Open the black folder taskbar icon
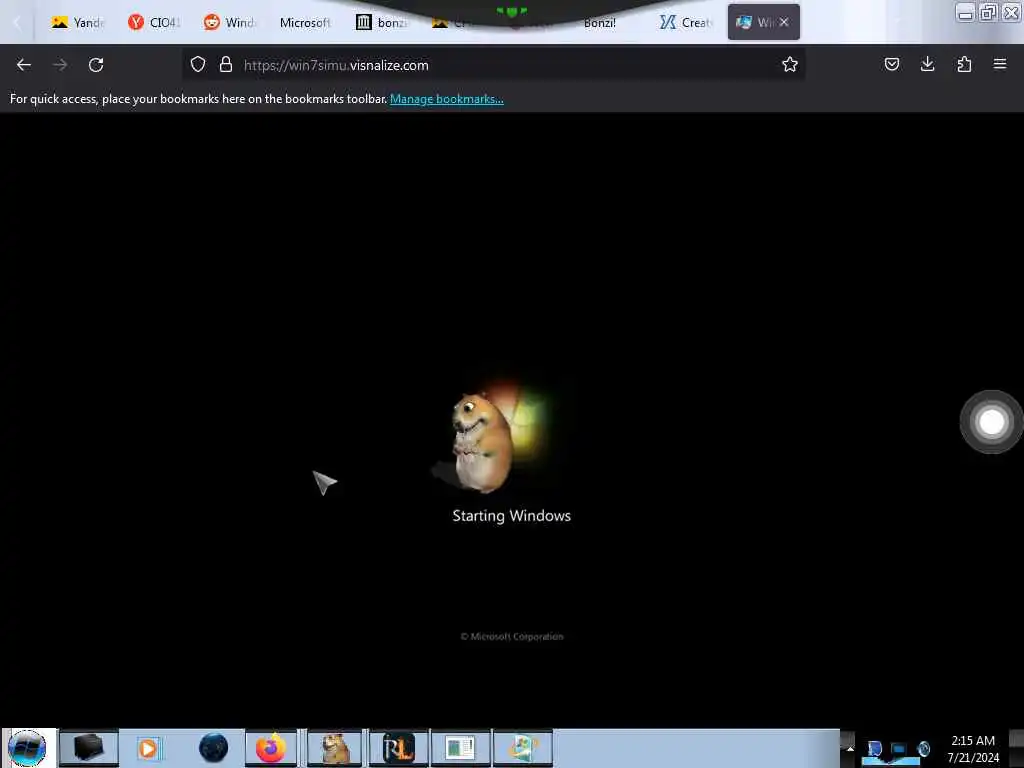This screenshot has height=768, width=1024. [89, 748]
